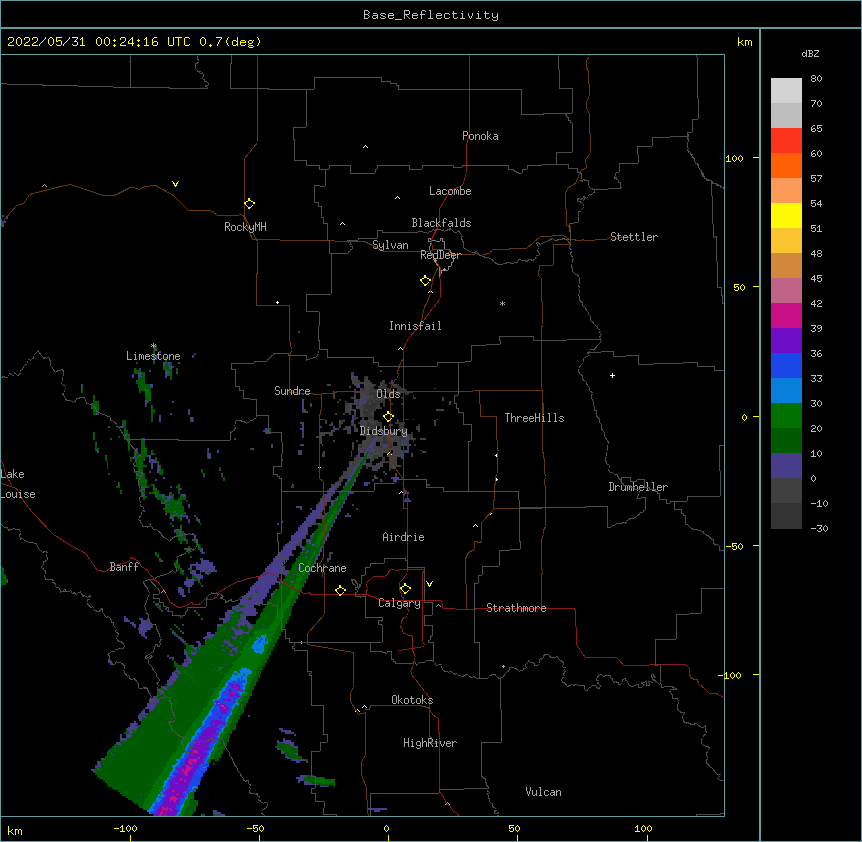Select the orange swatch between 60 and 57 dBZ
Image resolution: width=862 pixels, height=842 pixels.
click(786, 166)
